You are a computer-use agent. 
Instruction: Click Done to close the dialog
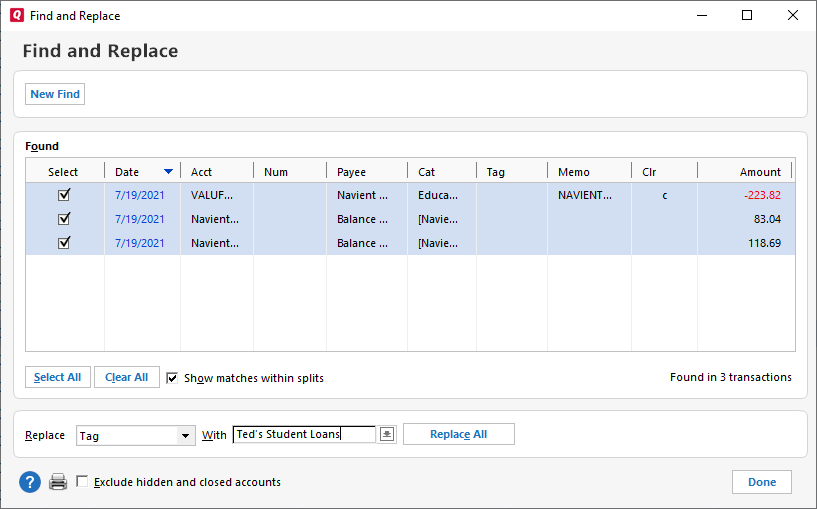click(x=761, y=482)
